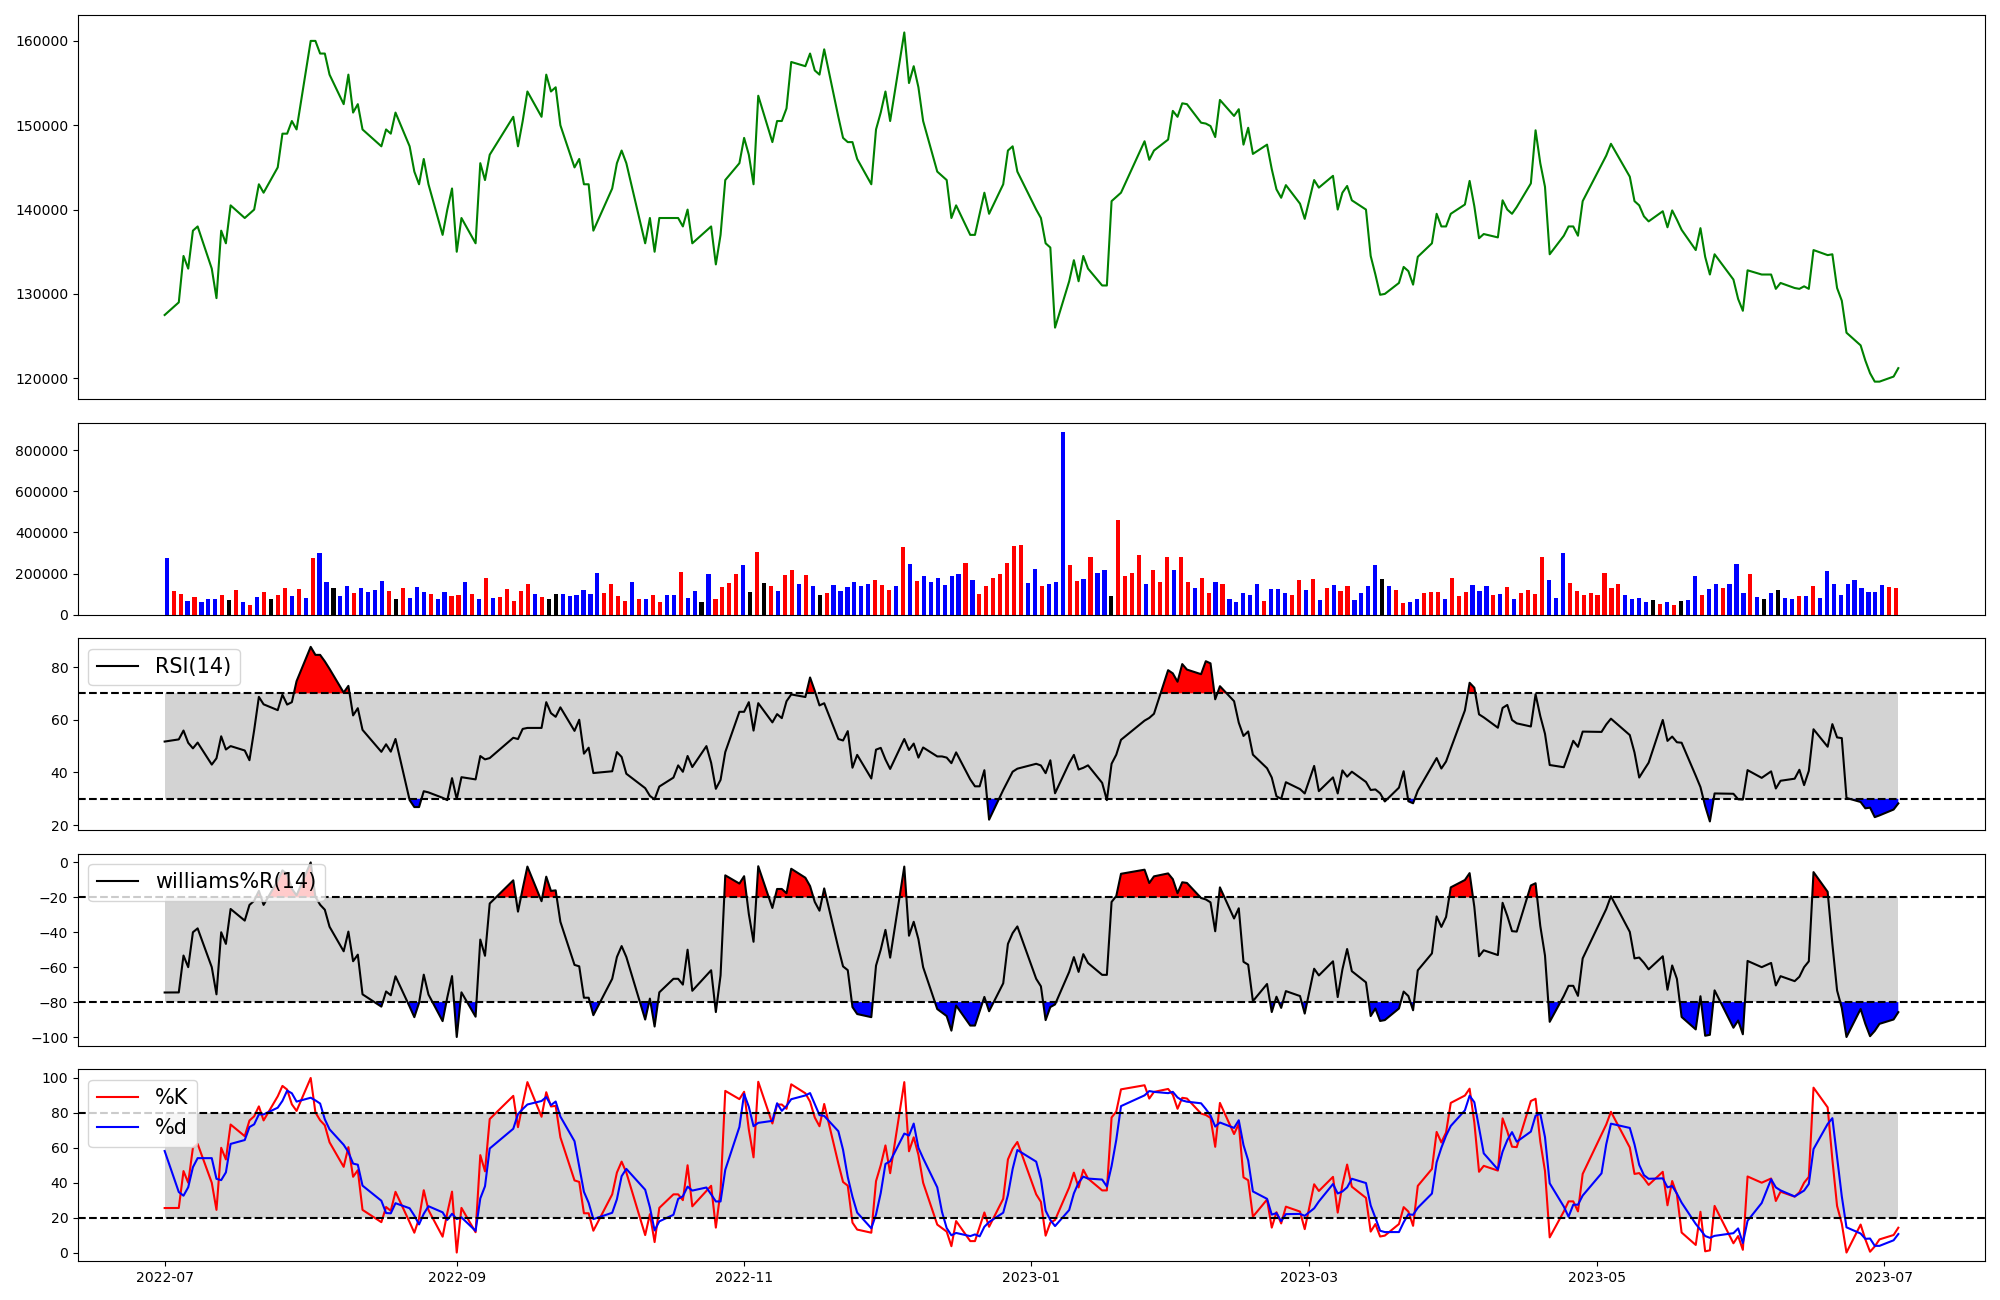The image size is (2000, 1300).
Task: Click the 2022-07 date tick label
Action: pyautogui.click(x=165, y=1277)
